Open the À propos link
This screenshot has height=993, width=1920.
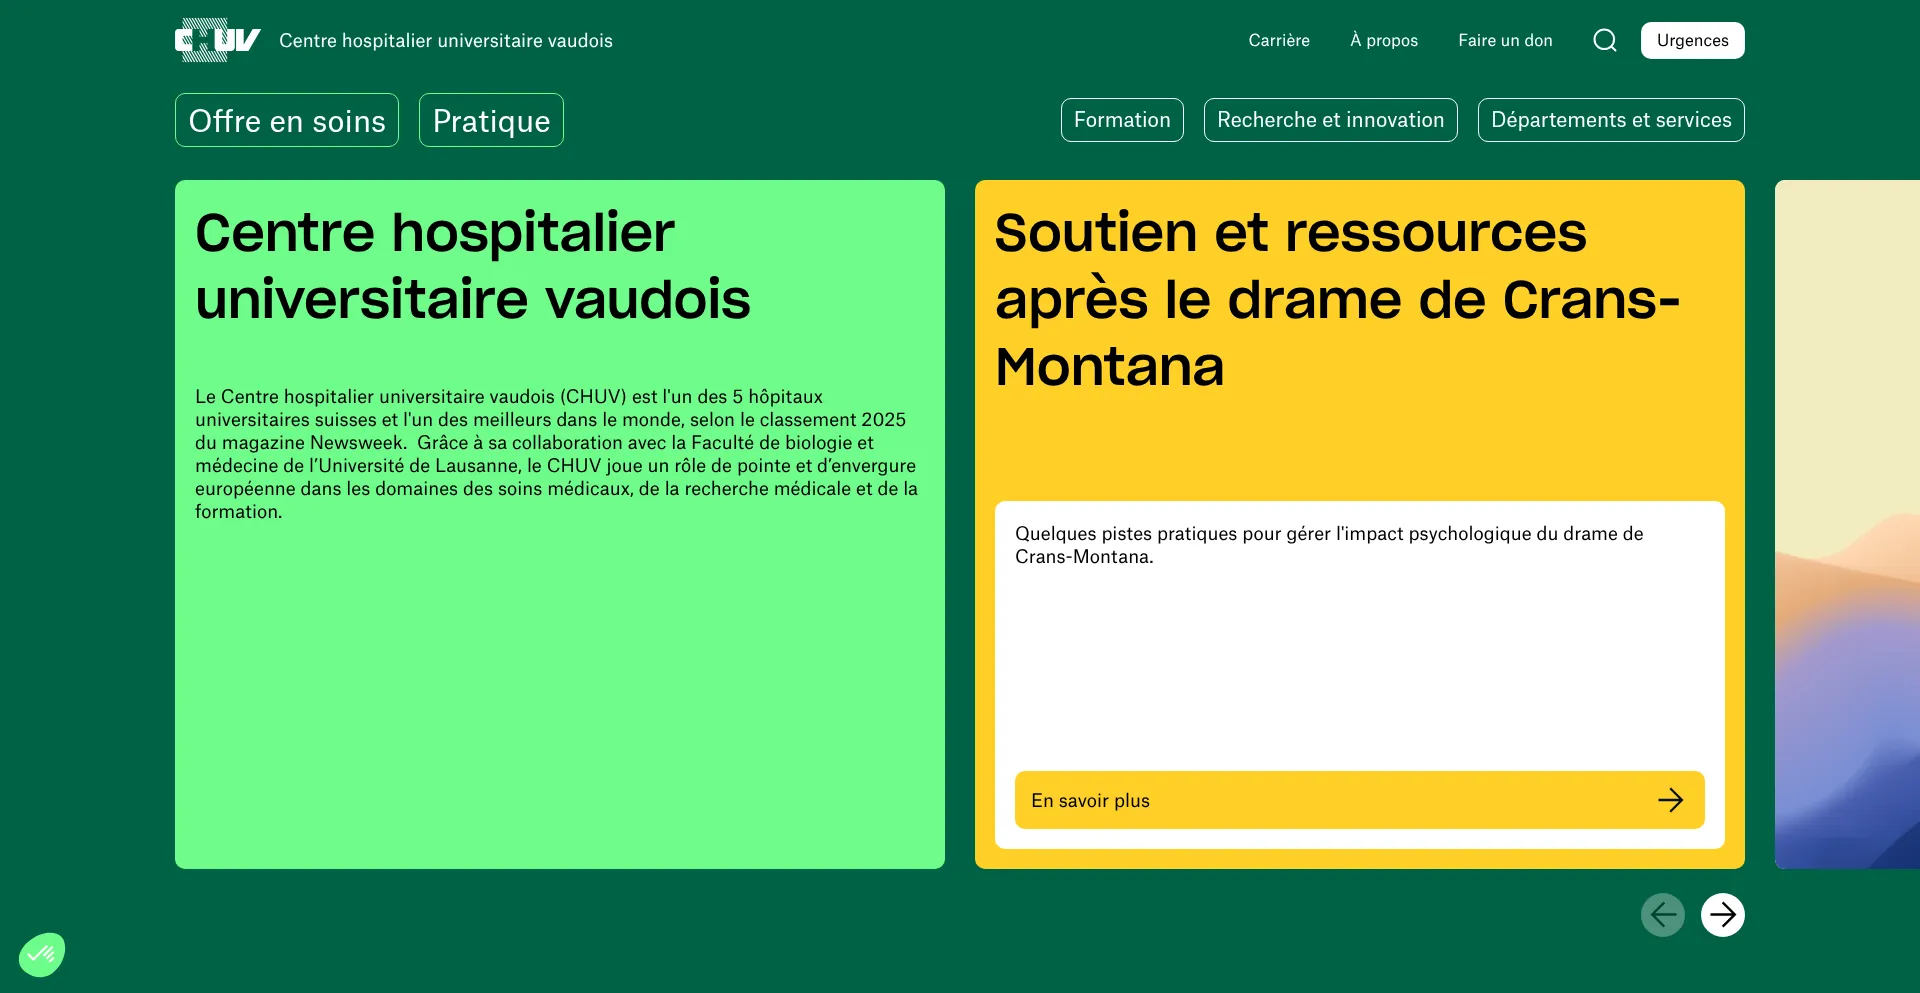(x=1384, y=40)
